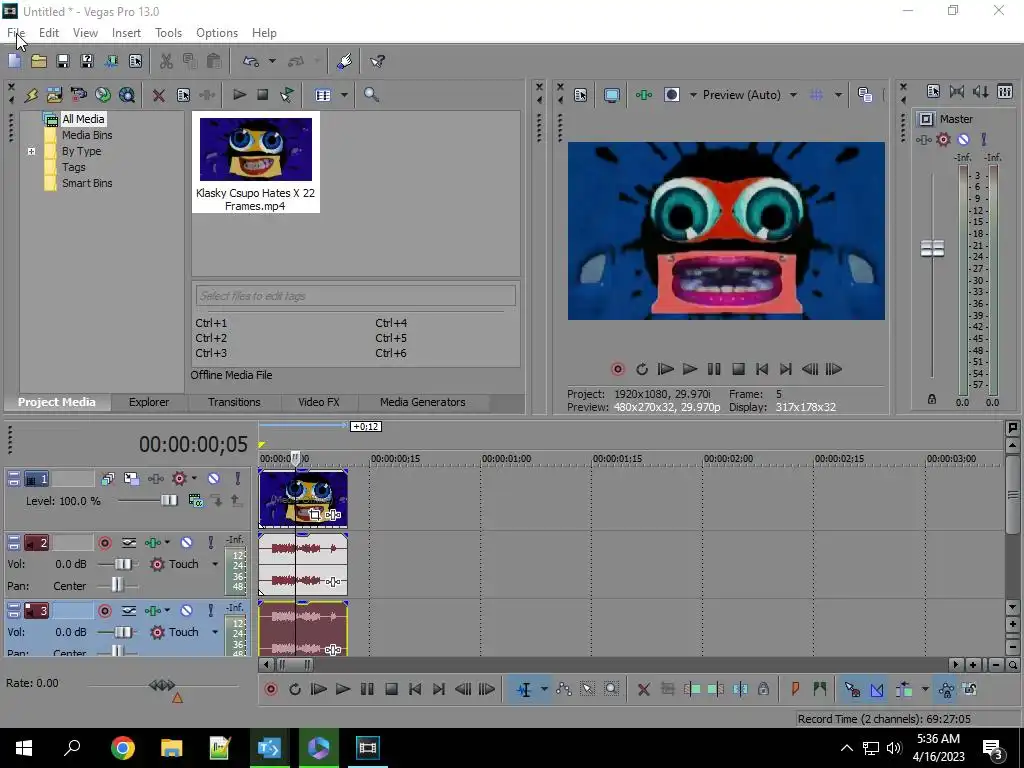The width and height of the screenshot is (1024, 768).
Task: Start media preview in Project Media toolbar
Action: pos(239,95)
